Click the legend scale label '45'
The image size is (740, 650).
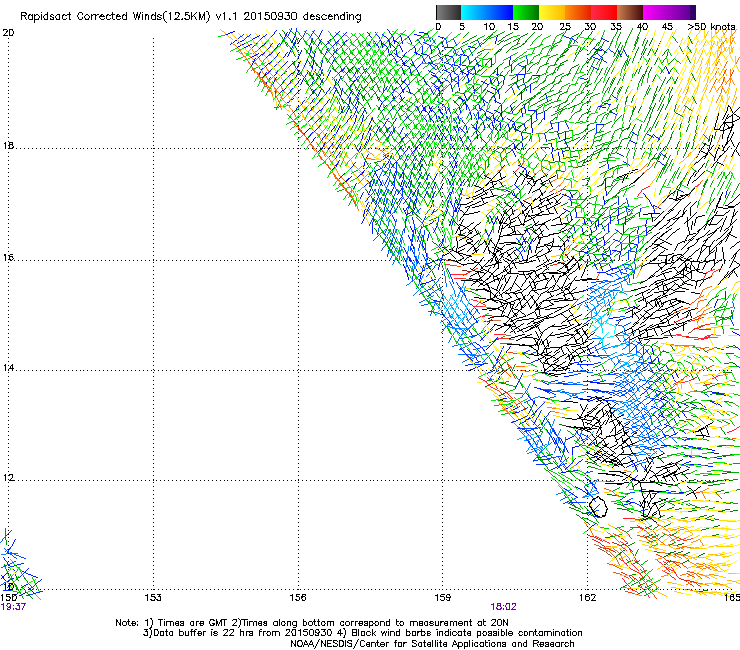point(667,27)
